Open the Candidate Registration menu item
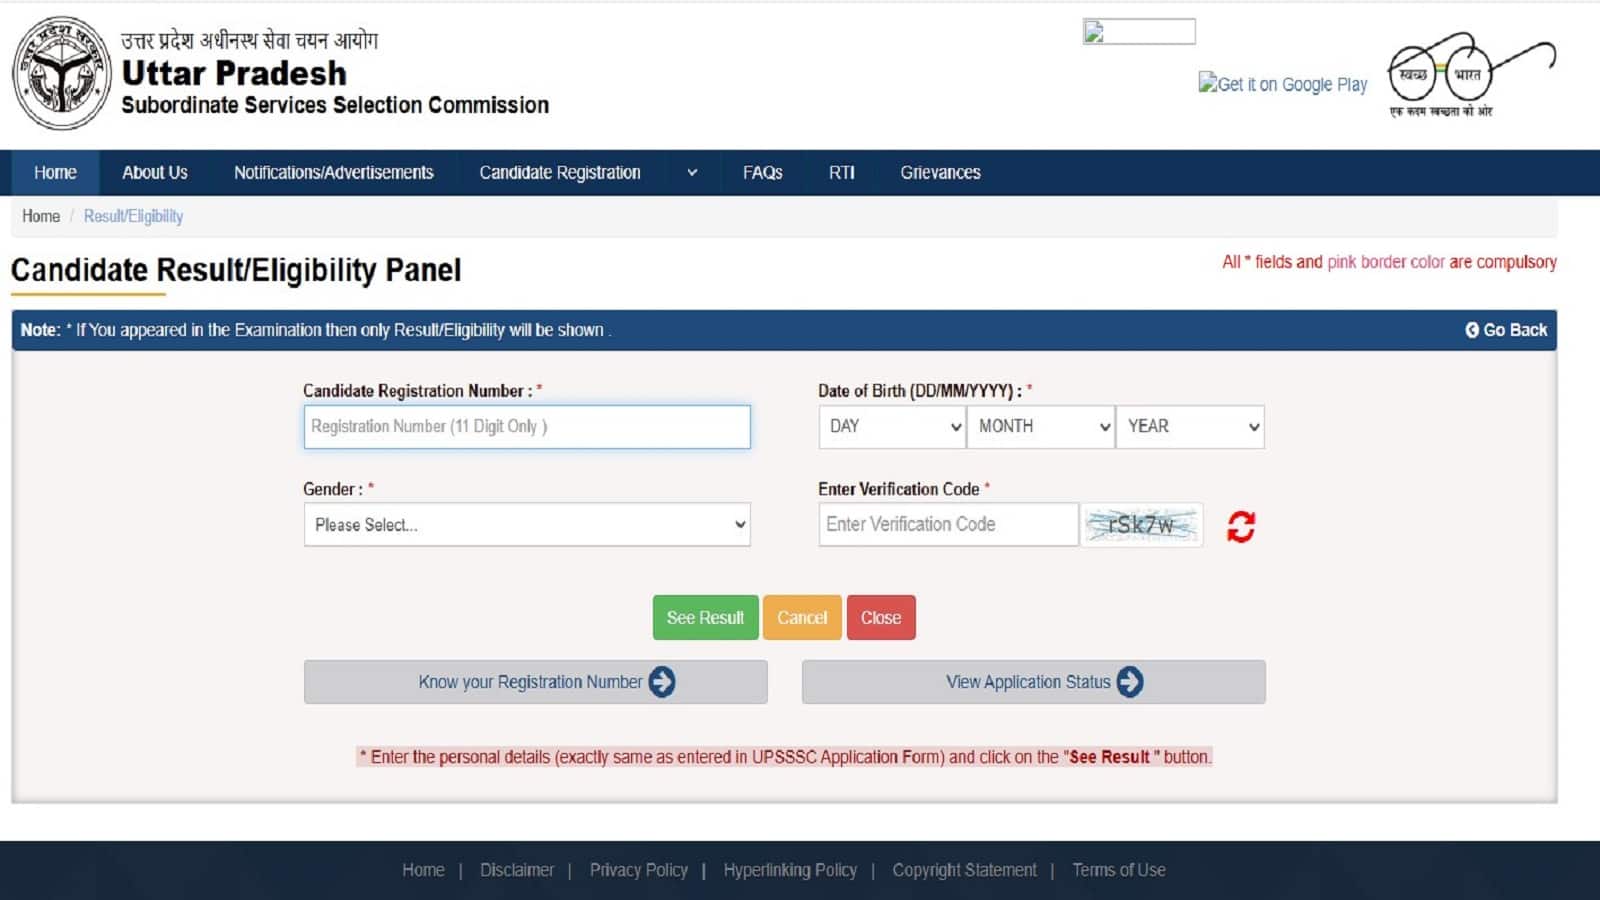Image resolution: width=1600 pixels, height=900 pixels. [560, 172]
